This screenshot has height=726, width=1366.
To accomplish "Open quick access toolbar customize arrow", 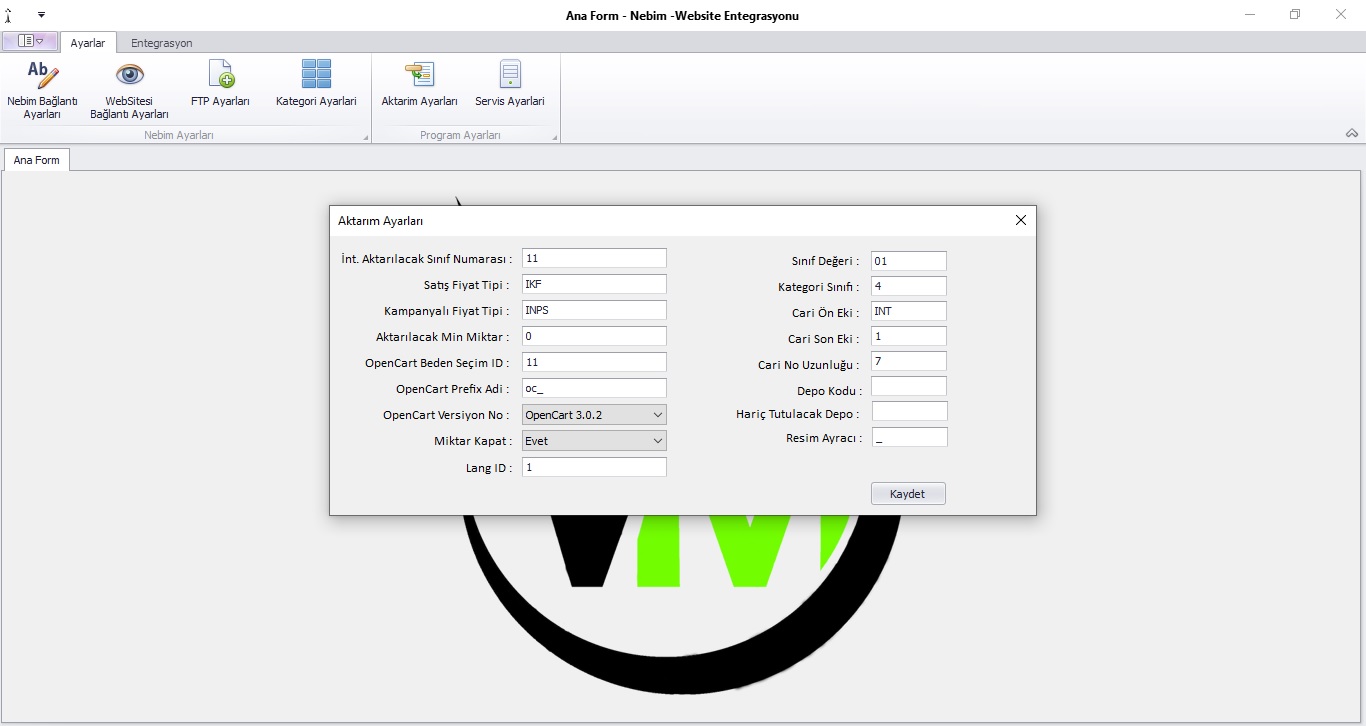I will [x=42, y=15].
